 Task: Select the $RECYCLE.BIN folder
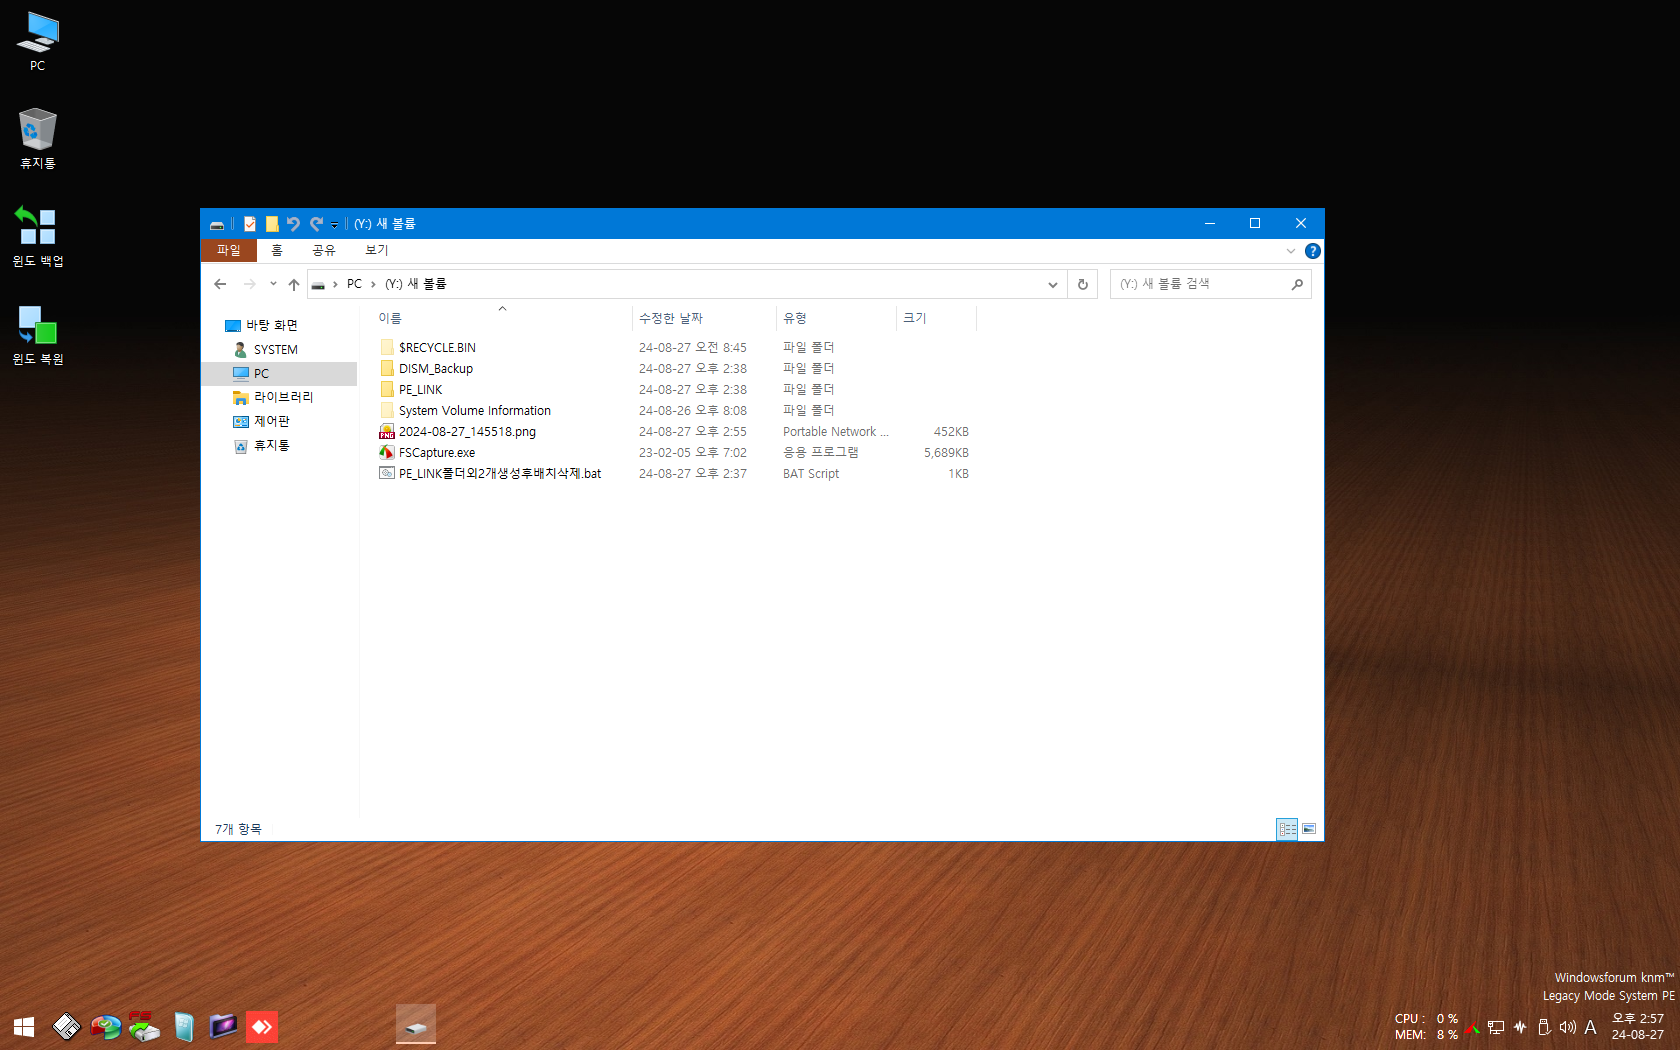coord(437,347)
